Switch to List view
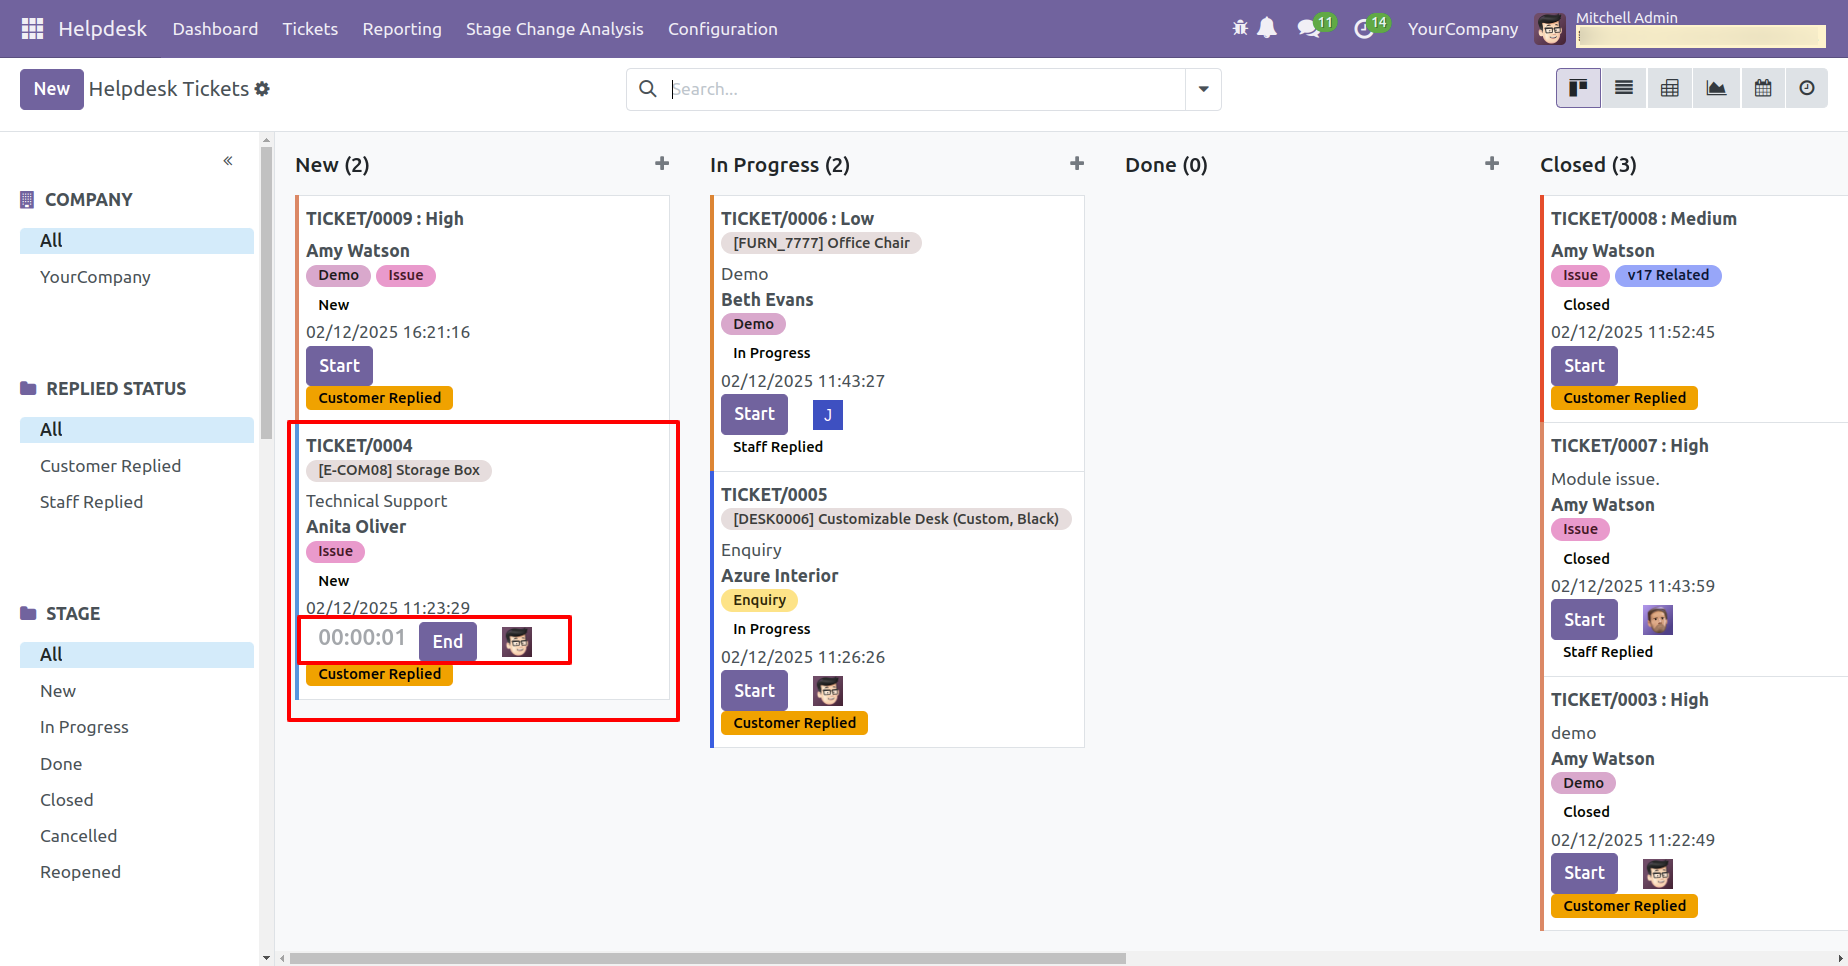The height and width of the screenshot is (966, 1848). click(x=1624, y=88)
